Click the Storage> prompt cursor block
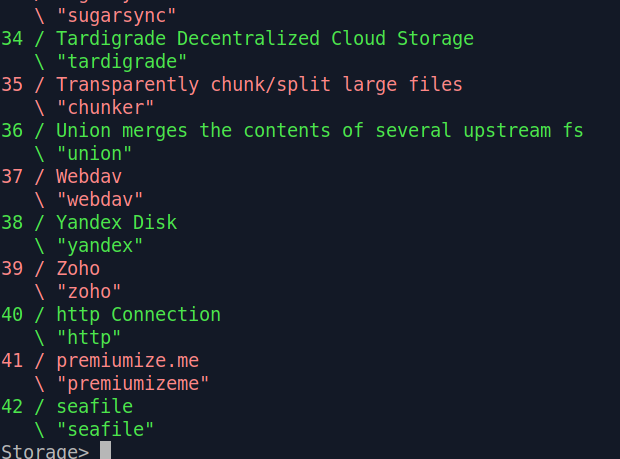620x459 pixels. point(105,450)
